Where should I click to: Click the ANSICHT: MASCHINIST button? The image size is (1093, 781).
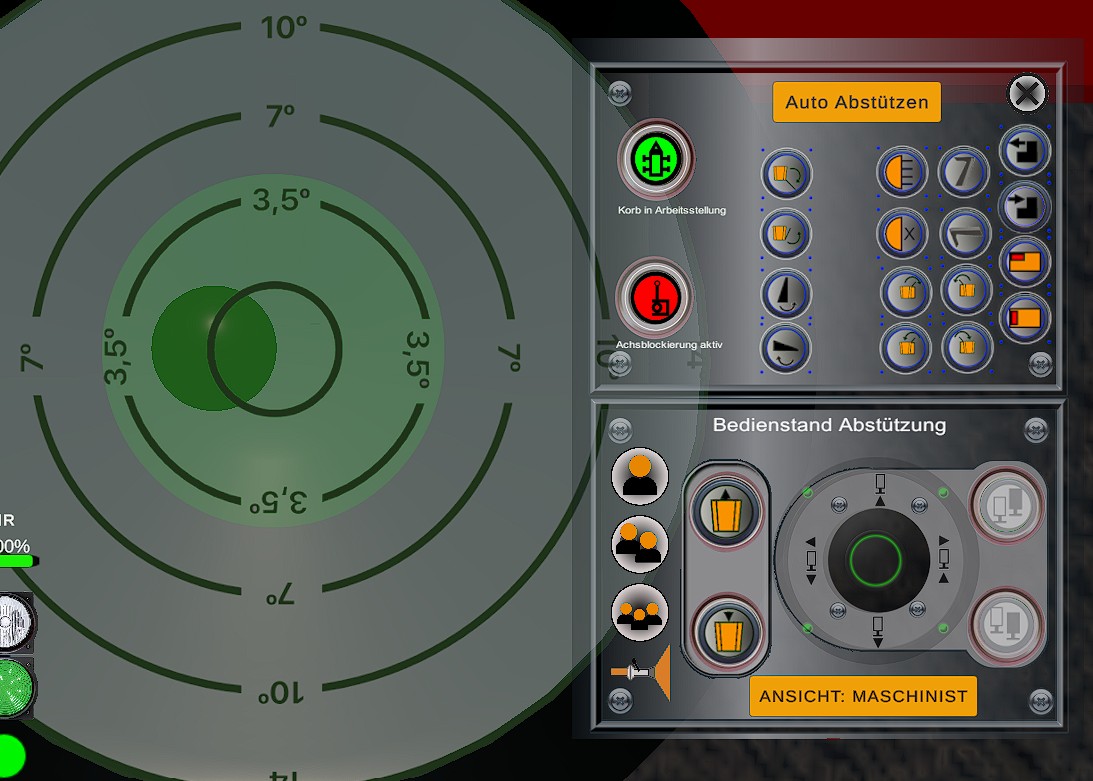863,696
